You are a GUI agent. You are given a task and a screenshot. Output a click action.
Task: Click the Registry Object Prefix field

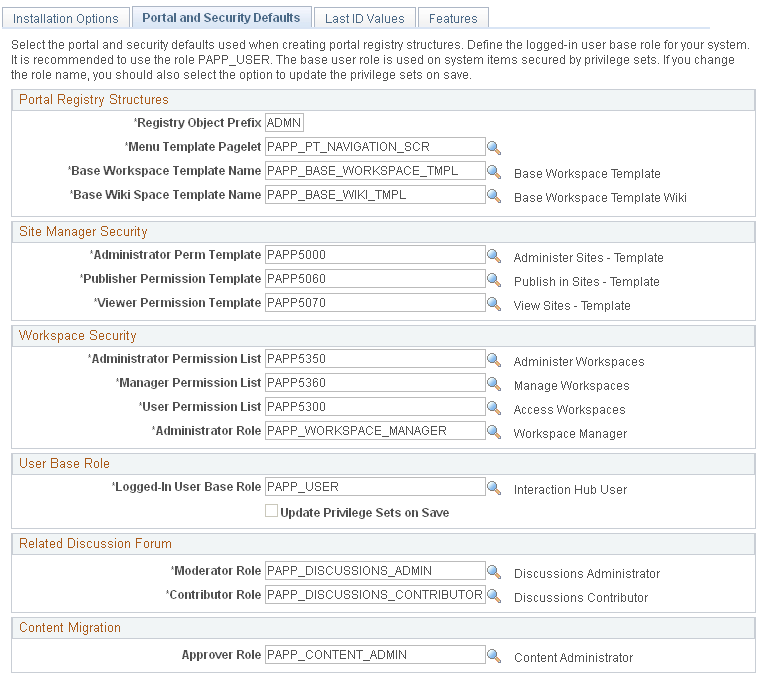coord(284,123)
